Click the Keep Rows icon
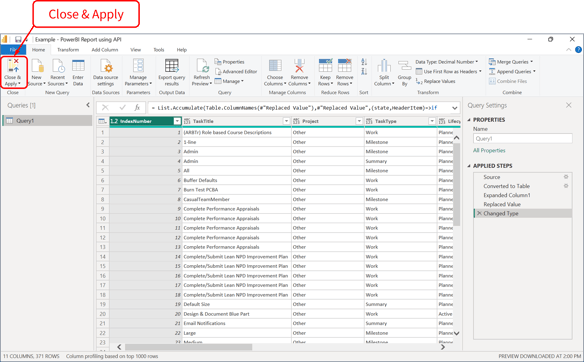This screenshot has width=584, height=362. point(325,66)
